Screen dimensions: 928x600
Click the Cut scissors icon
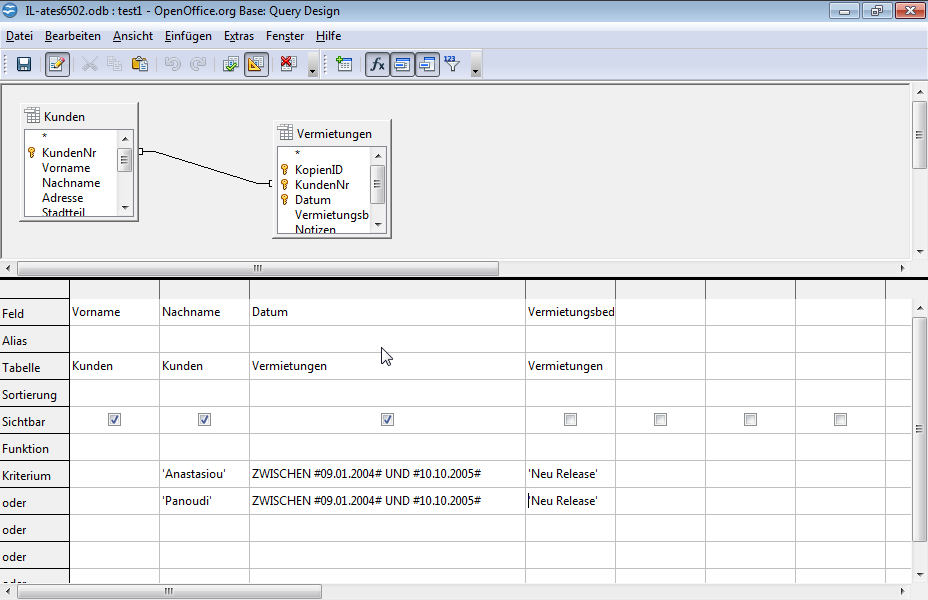(90, 64)
